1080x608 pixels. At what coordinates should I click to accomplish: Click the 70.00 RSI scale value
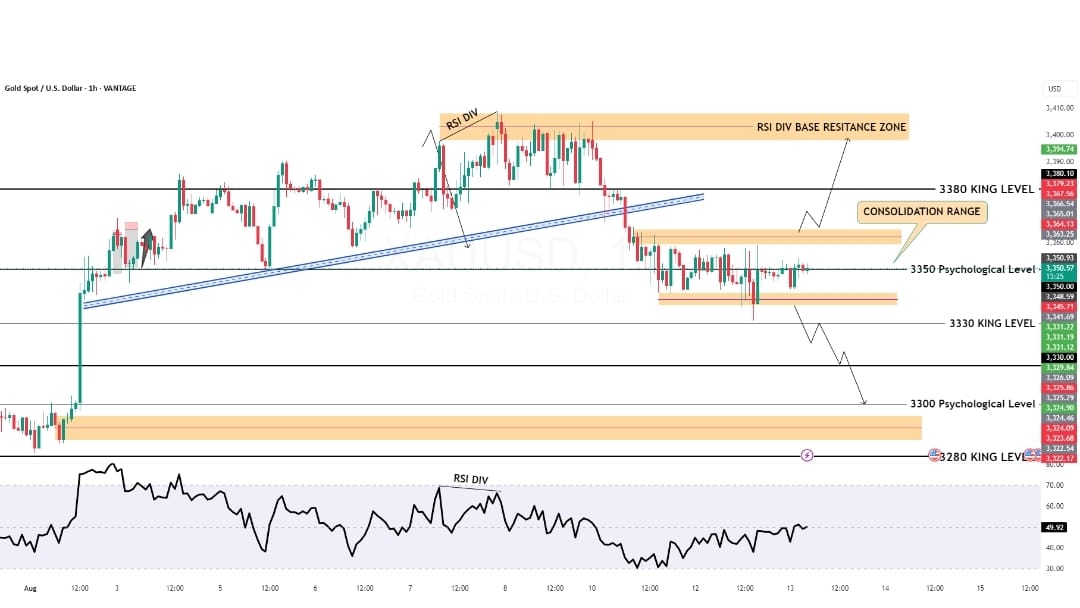coord(1055,485)
